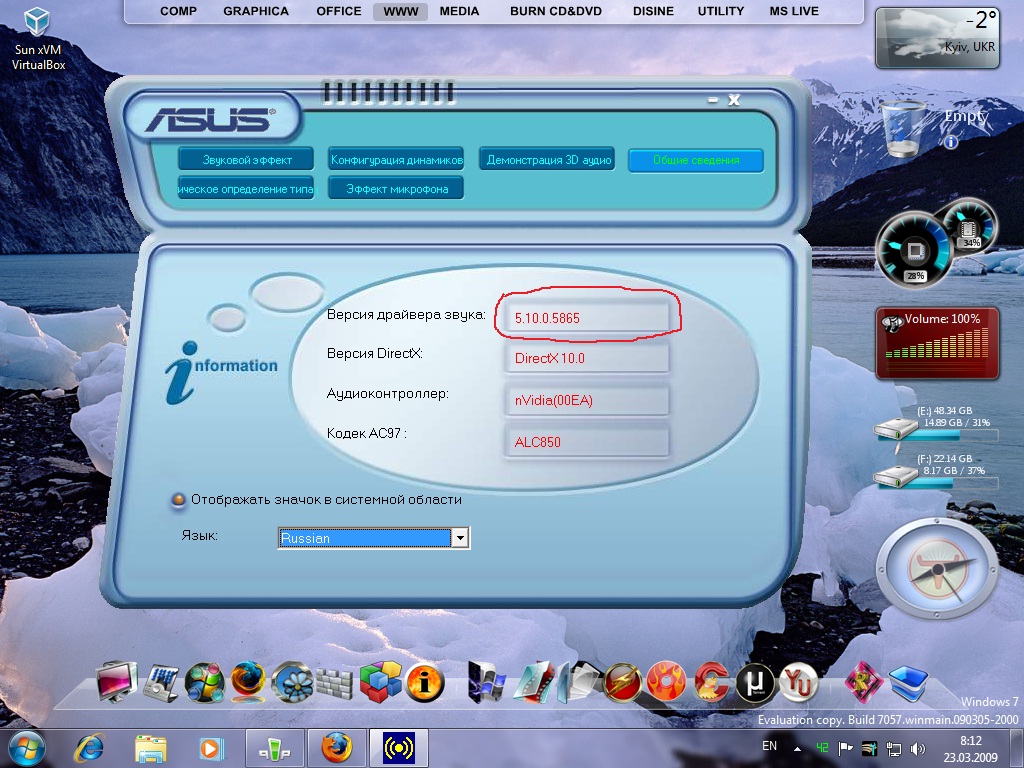Click the monitor icon in the dock
Viewport: 1024px width, 768px height.
pos(116,682)
